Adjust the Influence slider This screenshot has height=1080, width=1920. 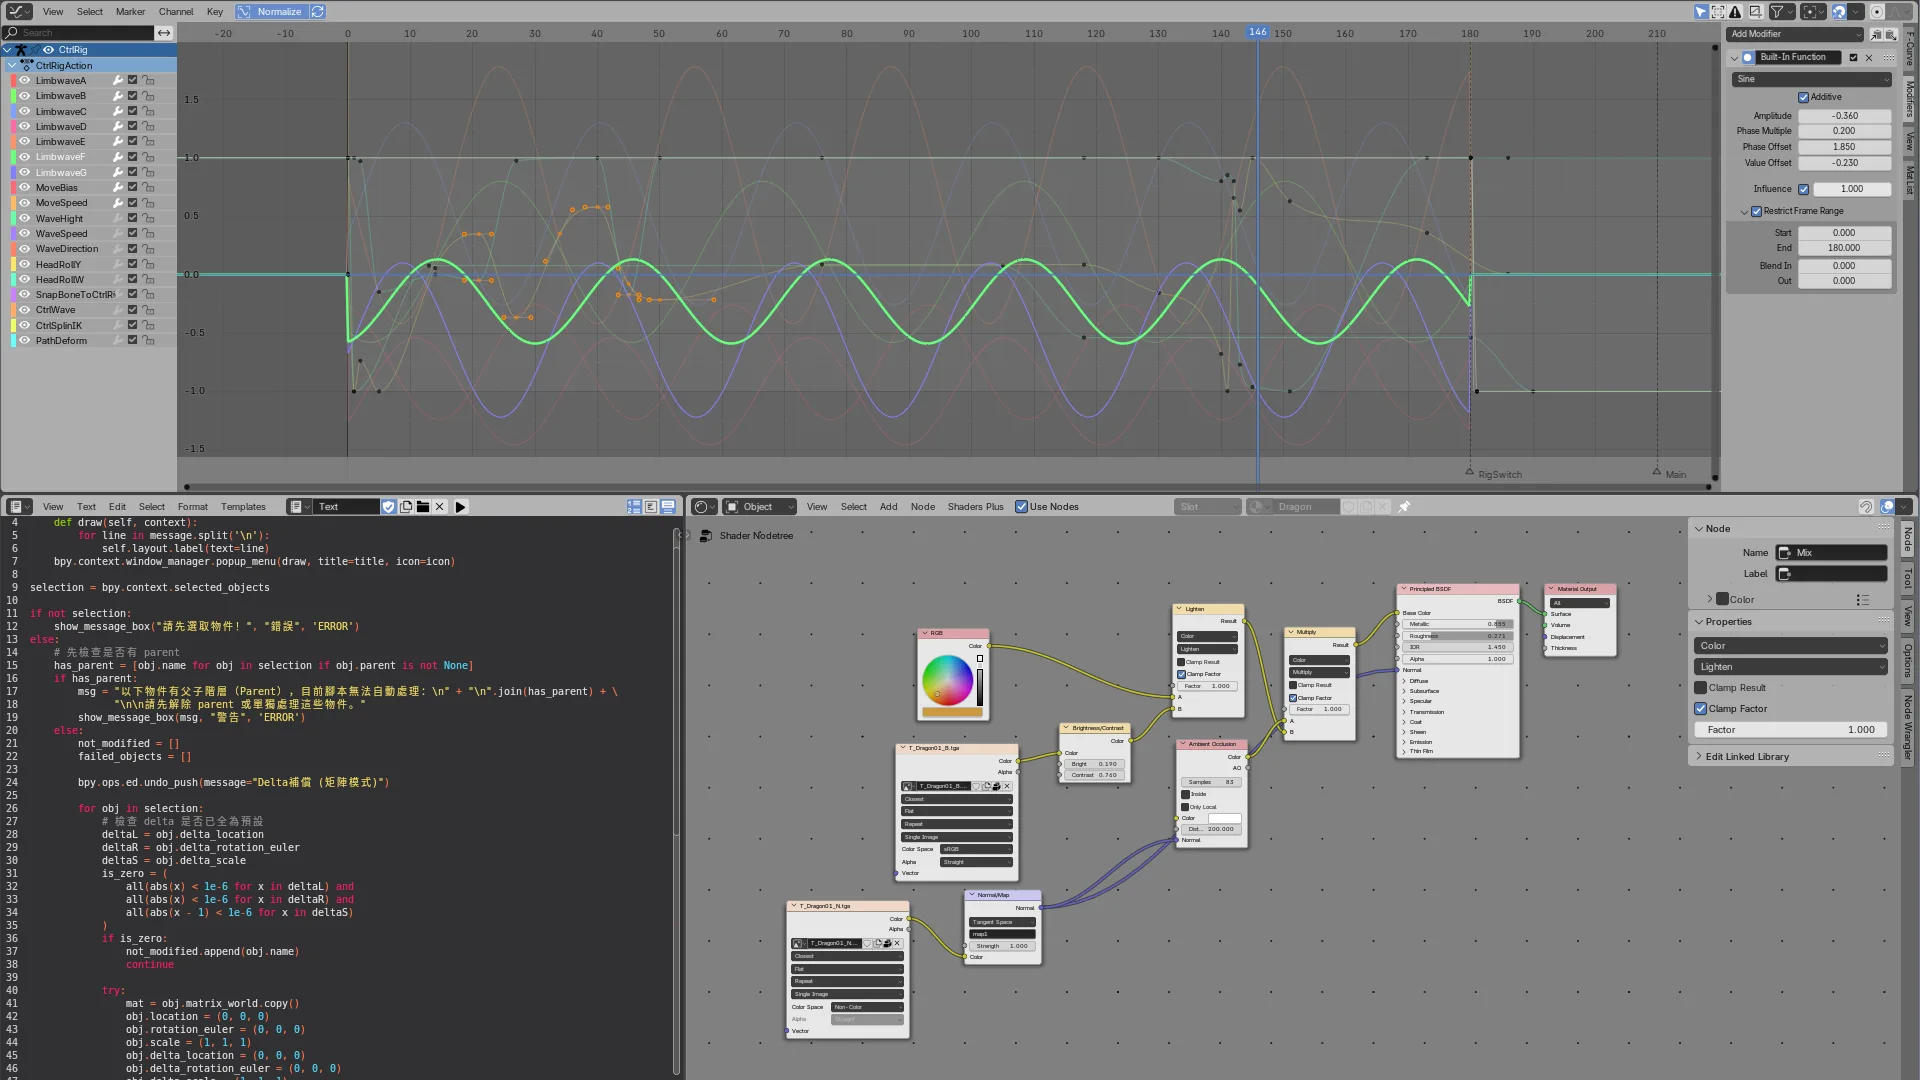[1851, 189]
